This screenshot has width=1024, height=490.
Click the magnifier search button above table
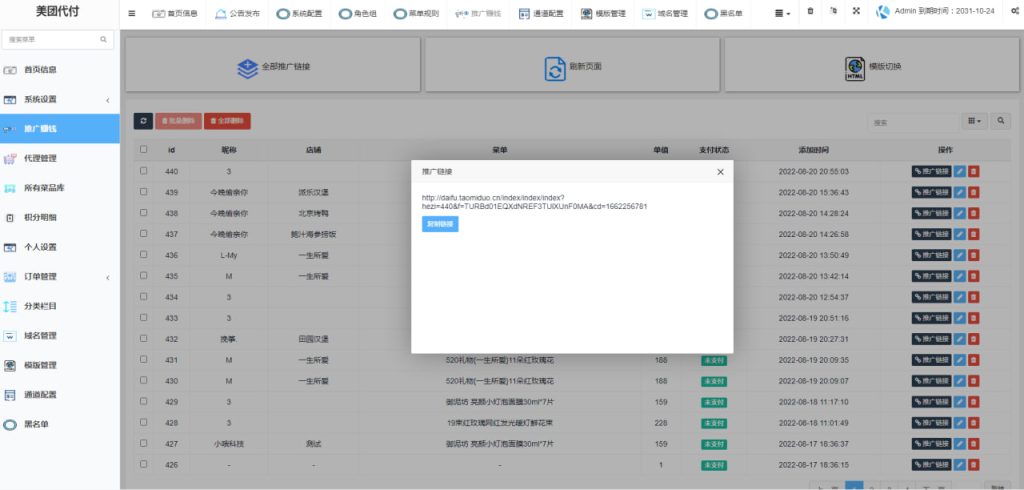point(1000,121)
